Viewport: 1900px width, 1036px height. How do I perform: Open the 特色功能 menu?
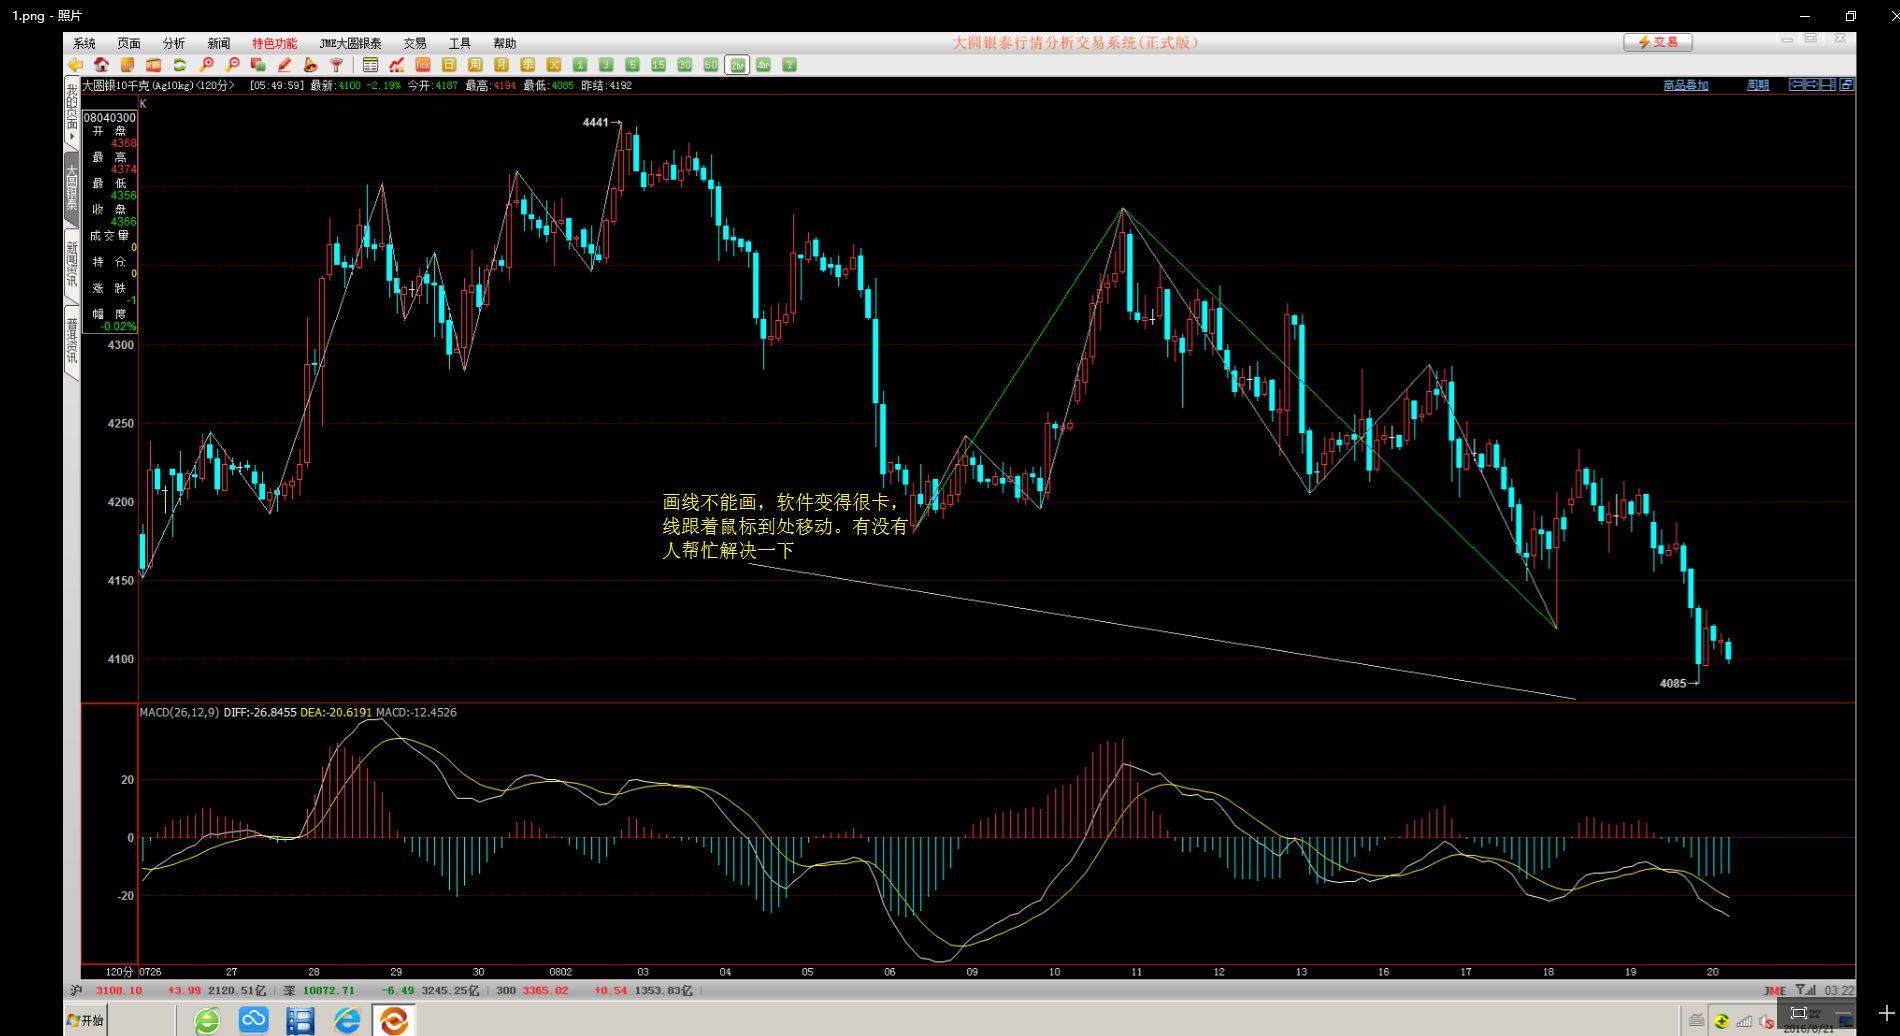(x=274, y=43)
